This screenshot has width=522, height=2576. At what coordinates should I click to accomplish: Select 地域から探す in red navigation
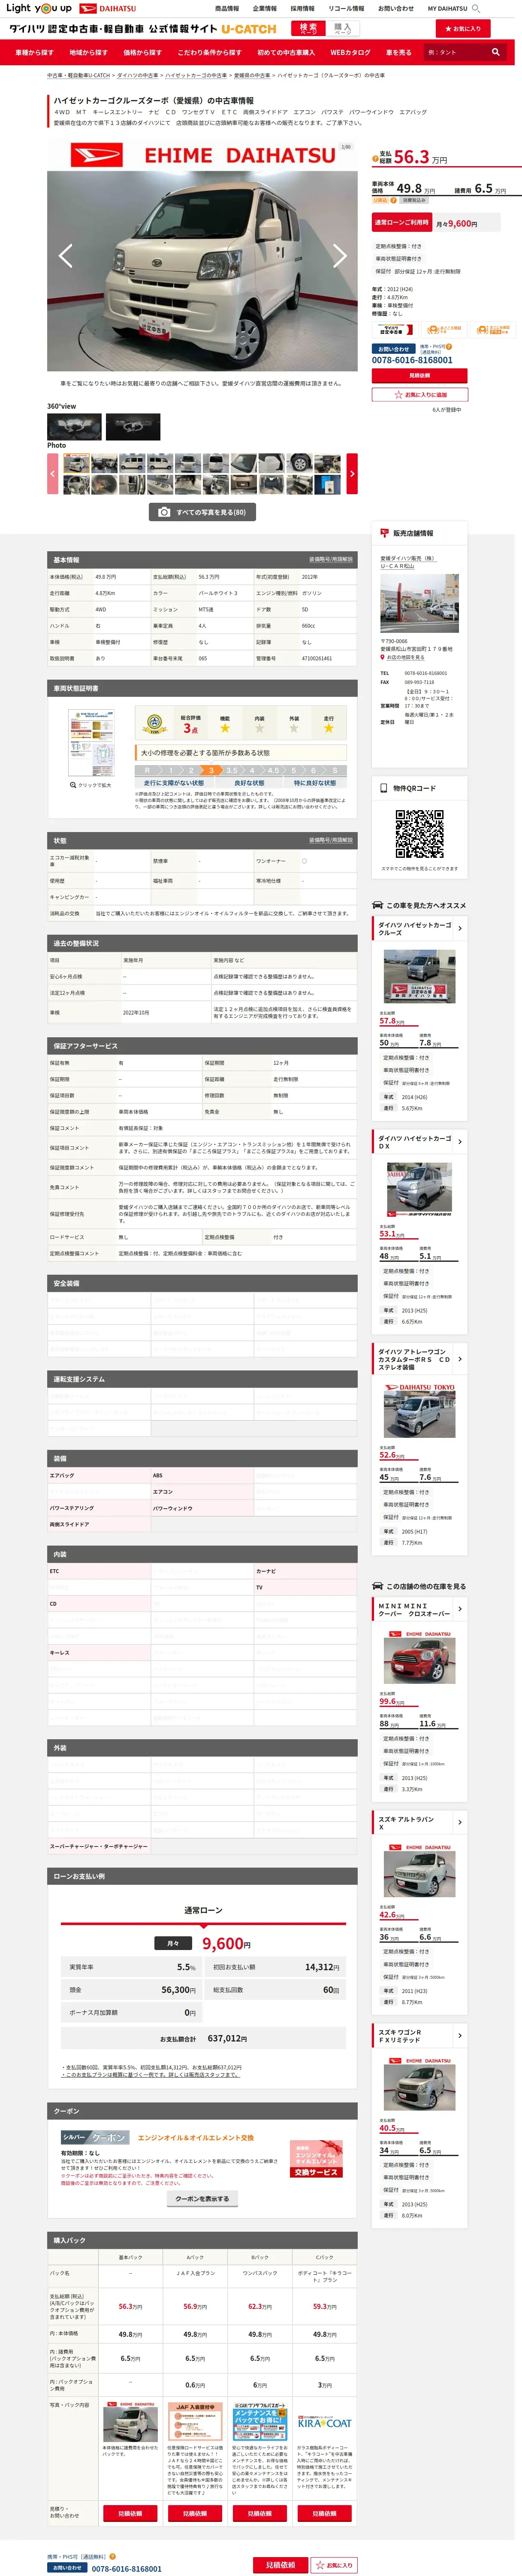pyautogui.click(x=88, y=52)
